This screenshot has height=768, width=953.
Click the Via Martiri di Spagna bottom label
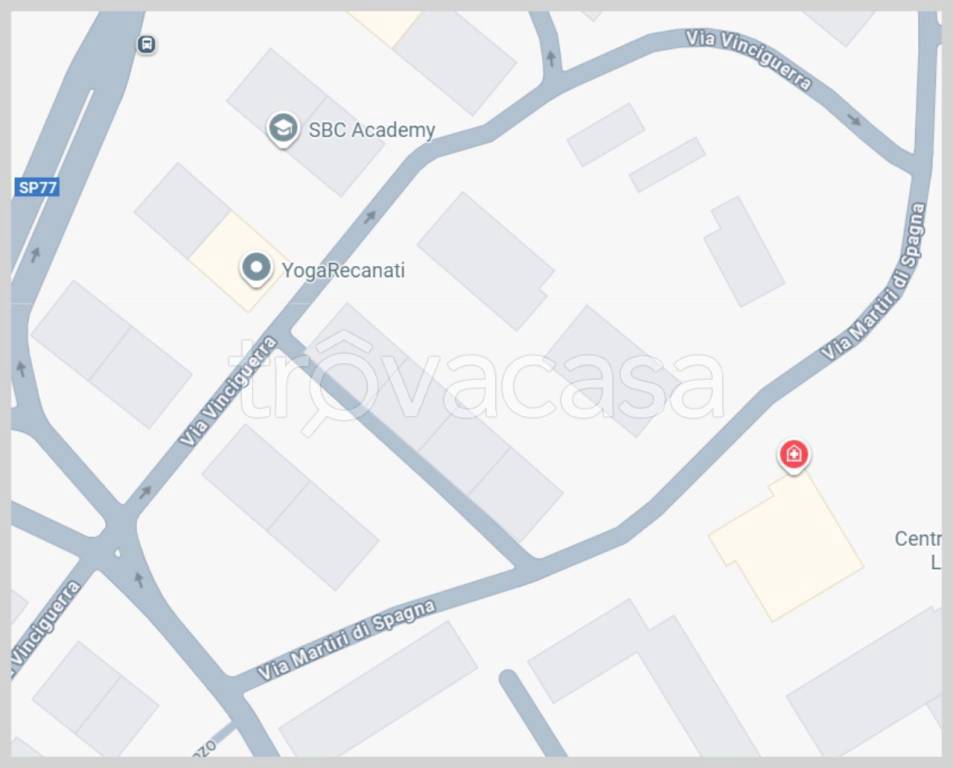[346, 640]
